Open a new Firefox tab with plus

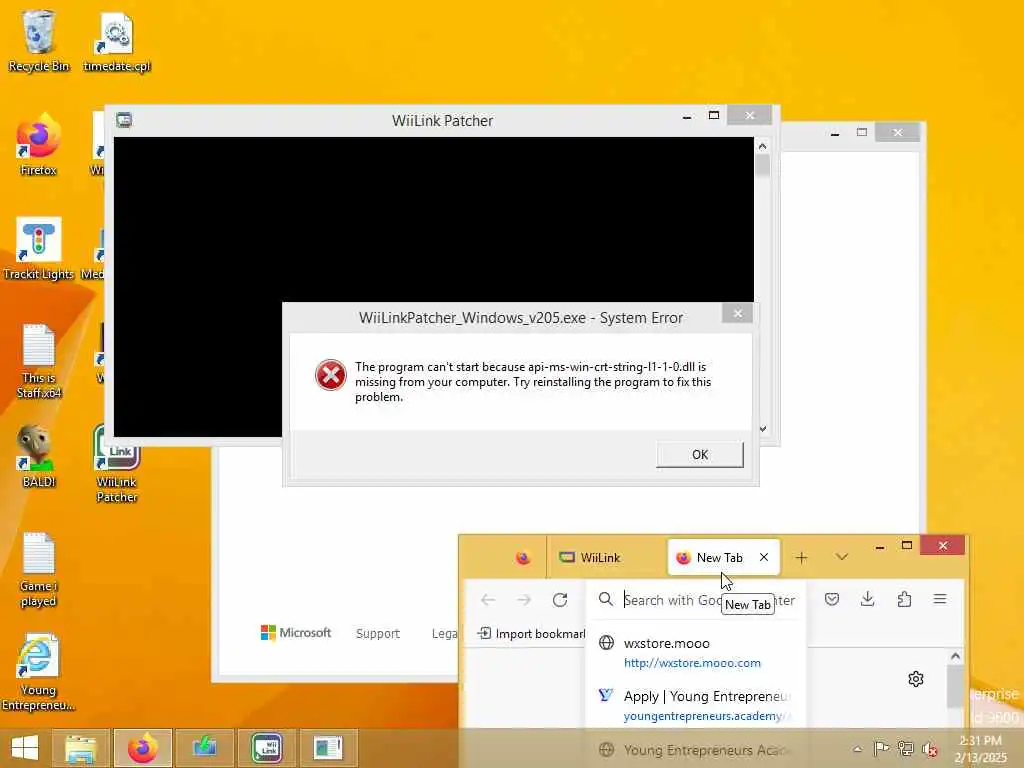(x=801, y=558)
